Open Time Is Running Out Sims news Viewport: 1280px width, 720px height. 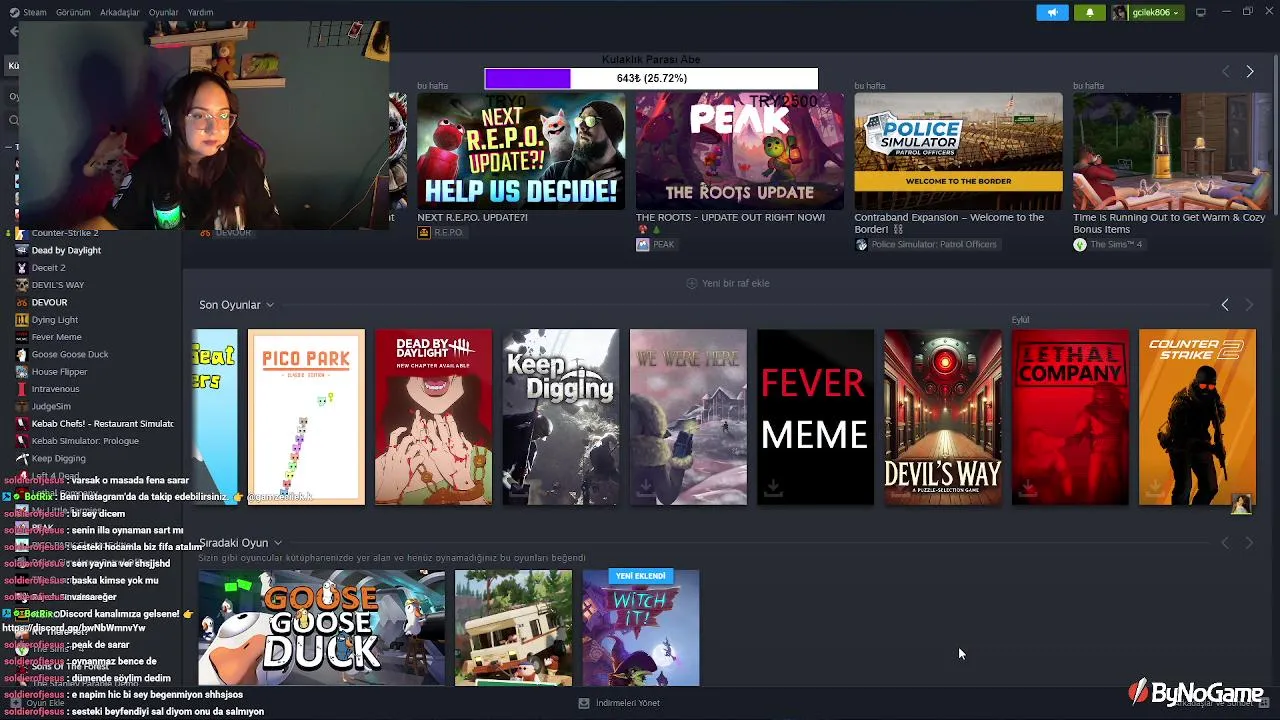pyautogui.click(x=1169, y=223)
